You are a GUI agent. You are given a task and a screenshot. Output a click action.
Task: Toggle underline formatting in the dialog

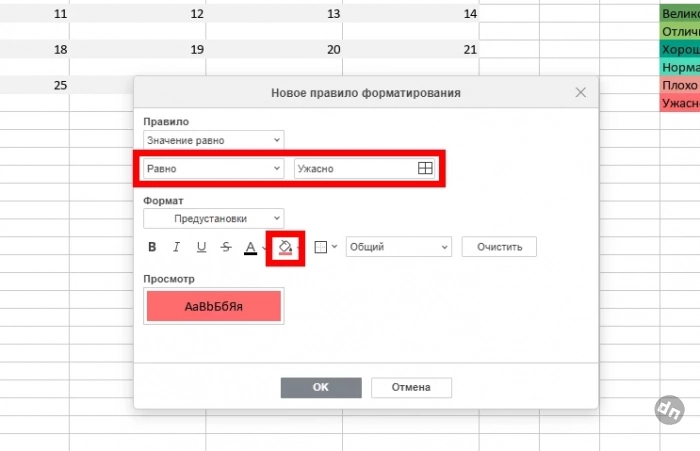click(201, 247)
